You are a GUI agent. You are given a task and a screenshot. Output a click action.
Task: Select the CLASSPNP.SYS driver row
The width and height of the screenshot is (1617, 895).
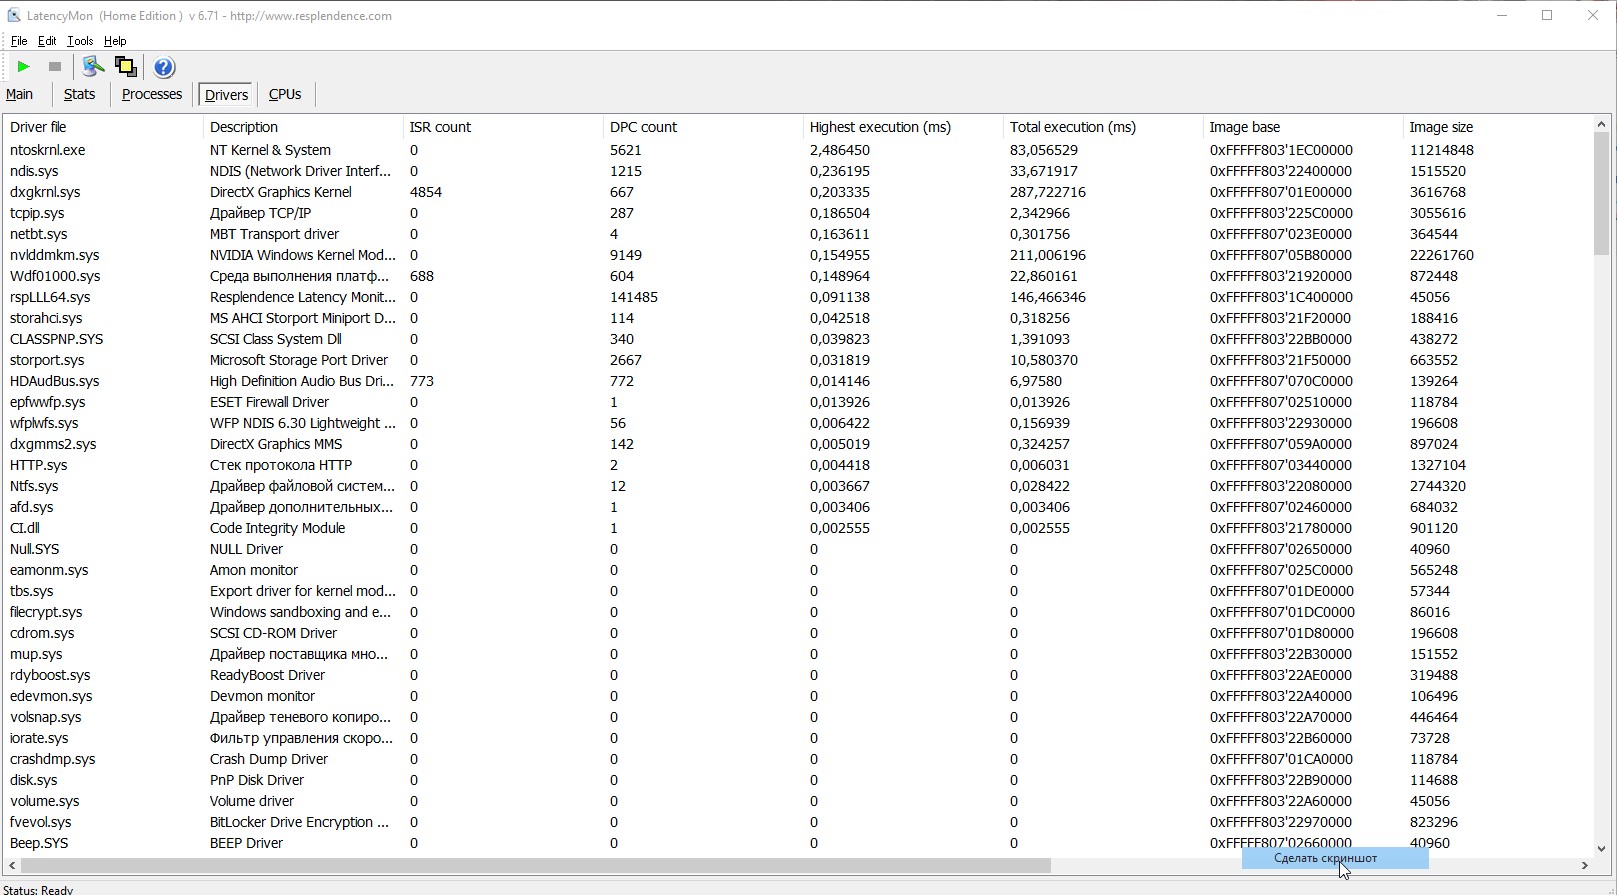coord(798,339)
